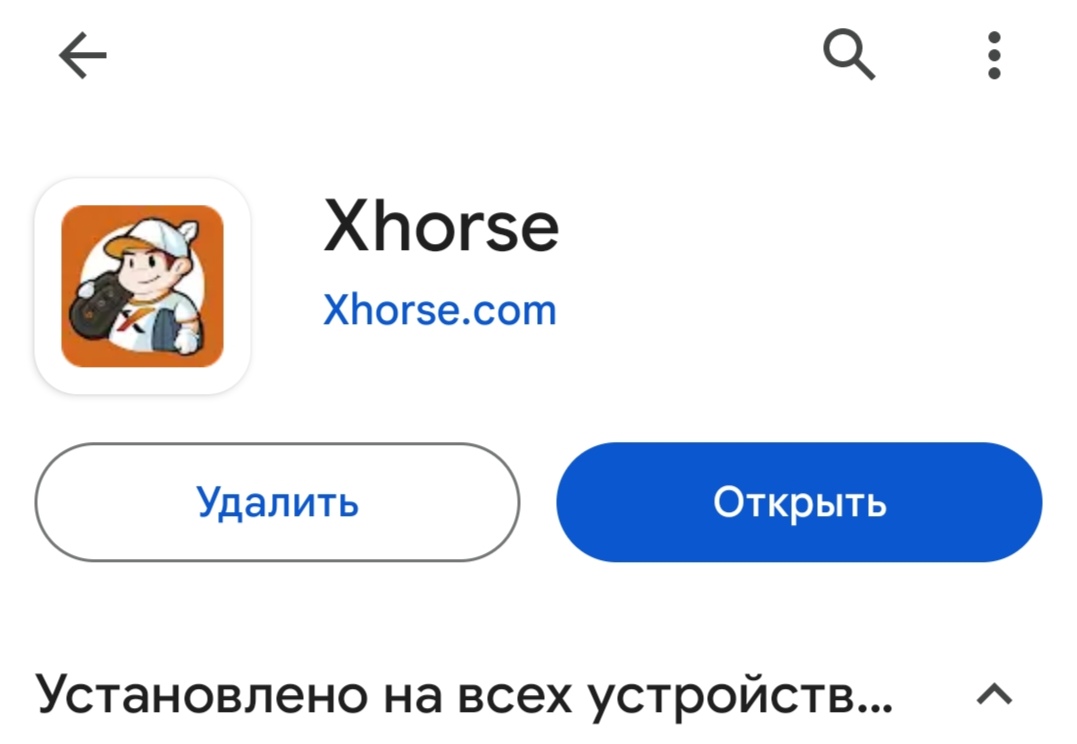
Task: Open the three-dot overflow menu
Action: pos(994,55)
